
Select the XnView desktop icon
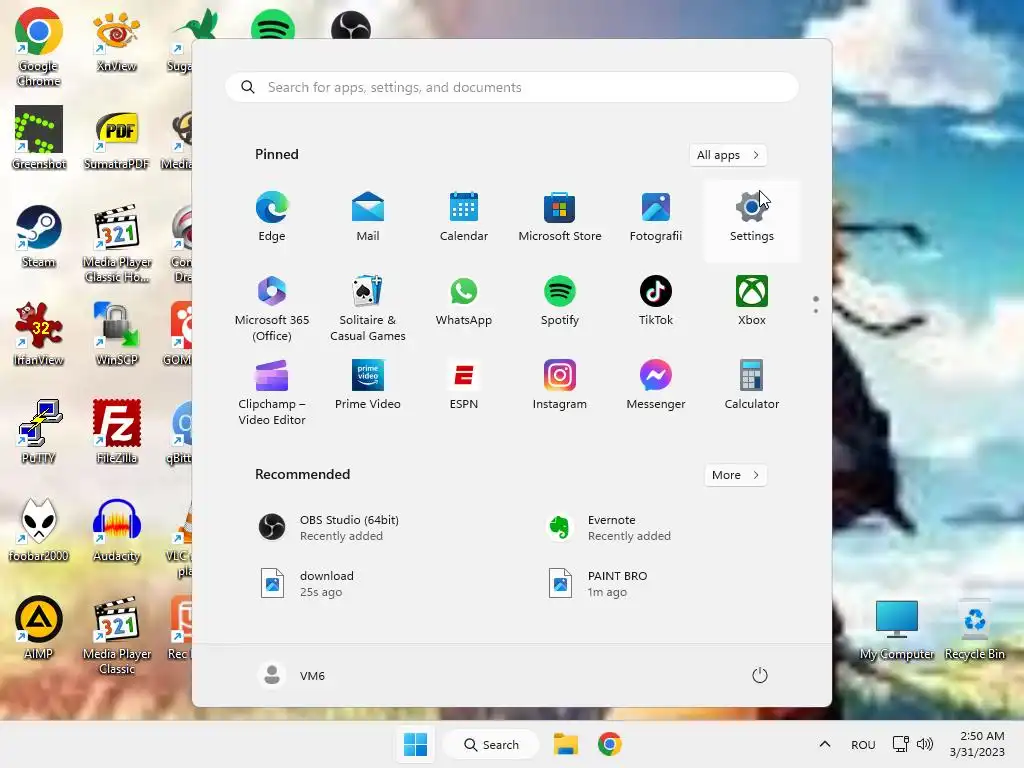(116, 41)
